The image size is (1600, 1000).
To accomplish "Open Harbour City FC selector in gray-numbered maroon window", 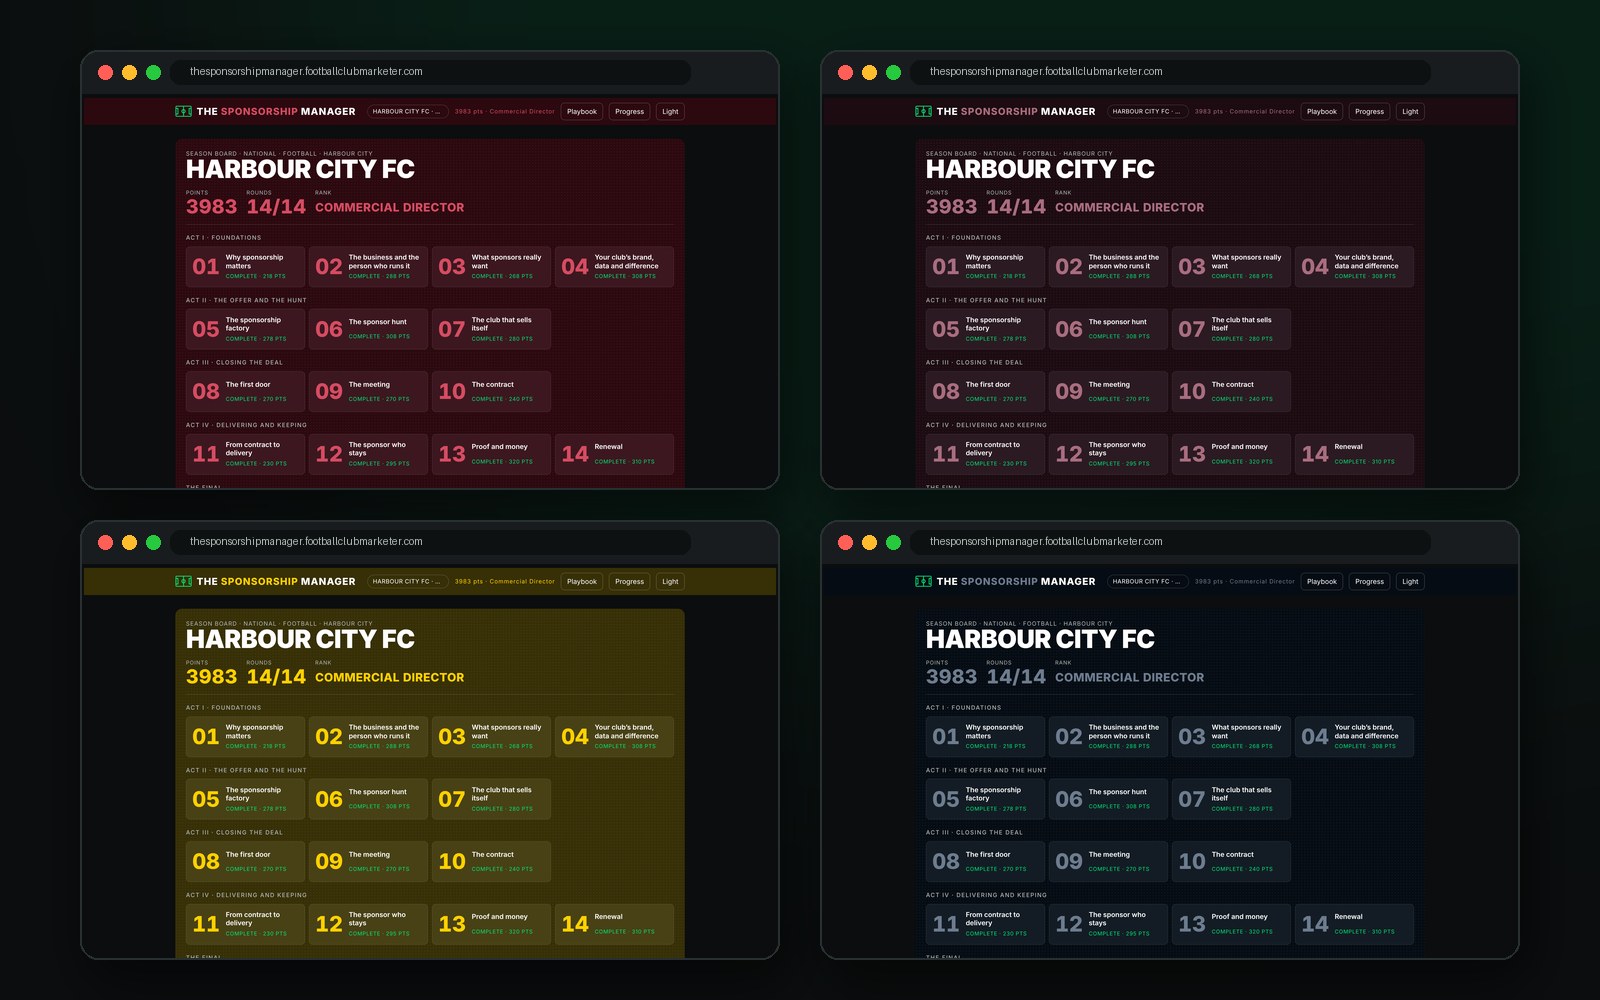I will 1146,111.
